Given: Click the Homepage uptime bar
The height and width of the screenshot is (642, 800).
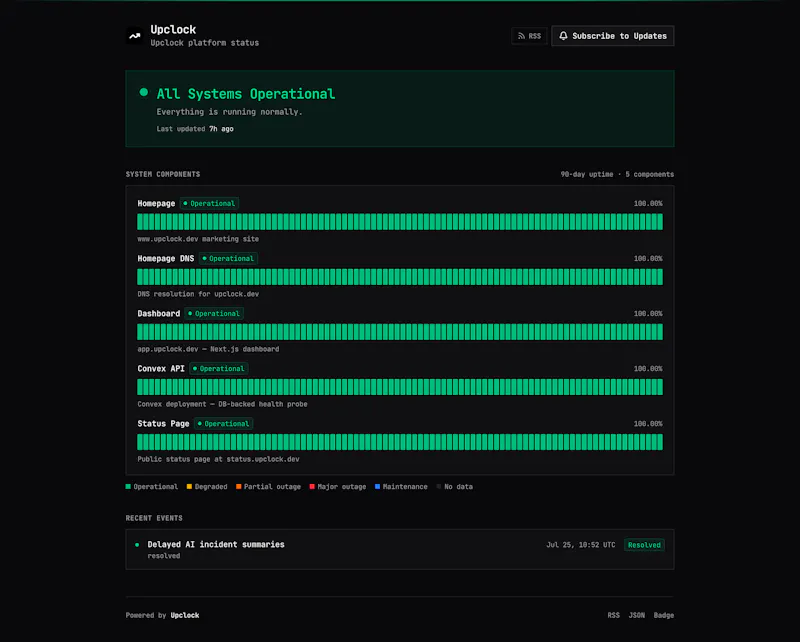Looking at the screenshot, I should click(400, 222).
